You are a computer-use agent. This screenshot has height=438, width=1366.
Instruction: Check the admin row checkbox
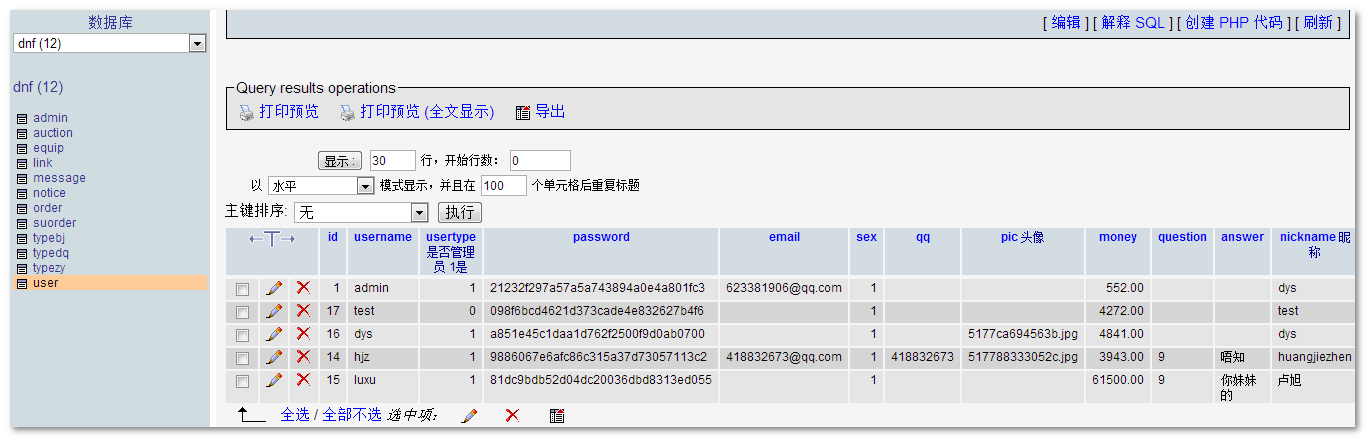[242, 289]
